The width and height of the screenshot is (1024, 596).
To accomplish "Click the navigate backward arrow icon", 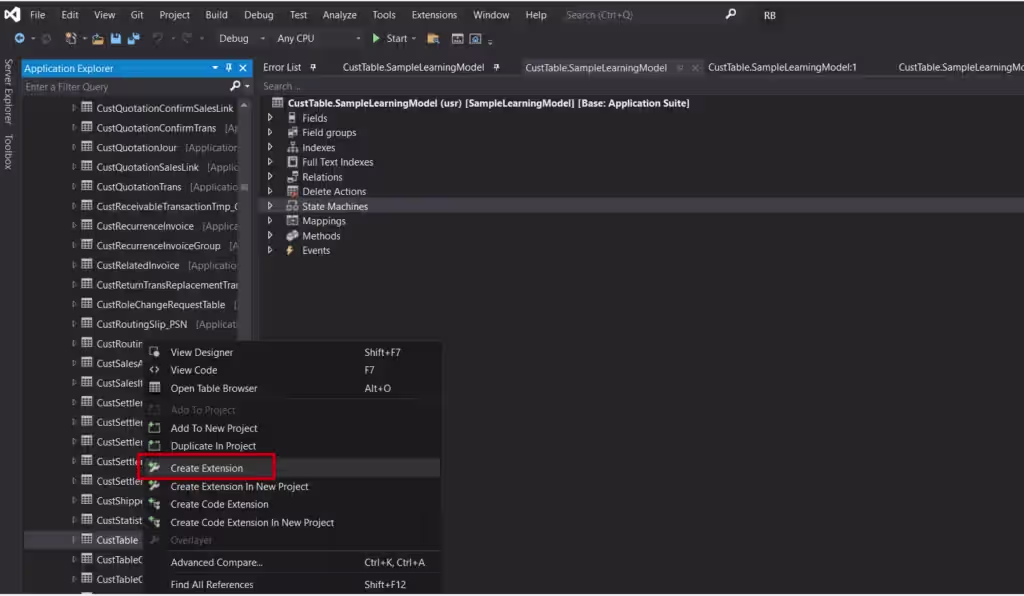I will 20,39.
